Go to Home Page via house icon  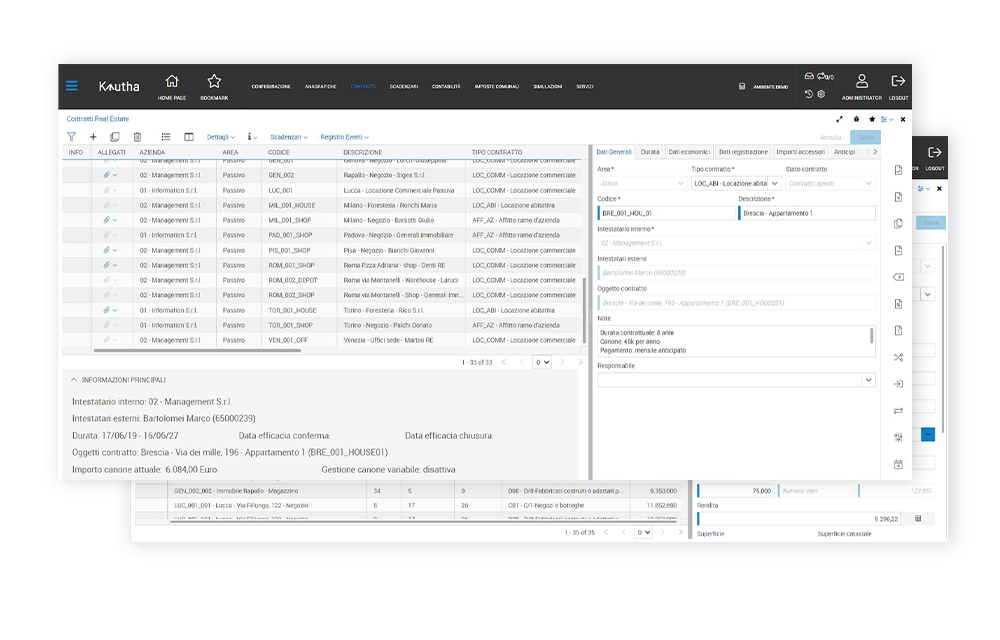click(172, 82)
